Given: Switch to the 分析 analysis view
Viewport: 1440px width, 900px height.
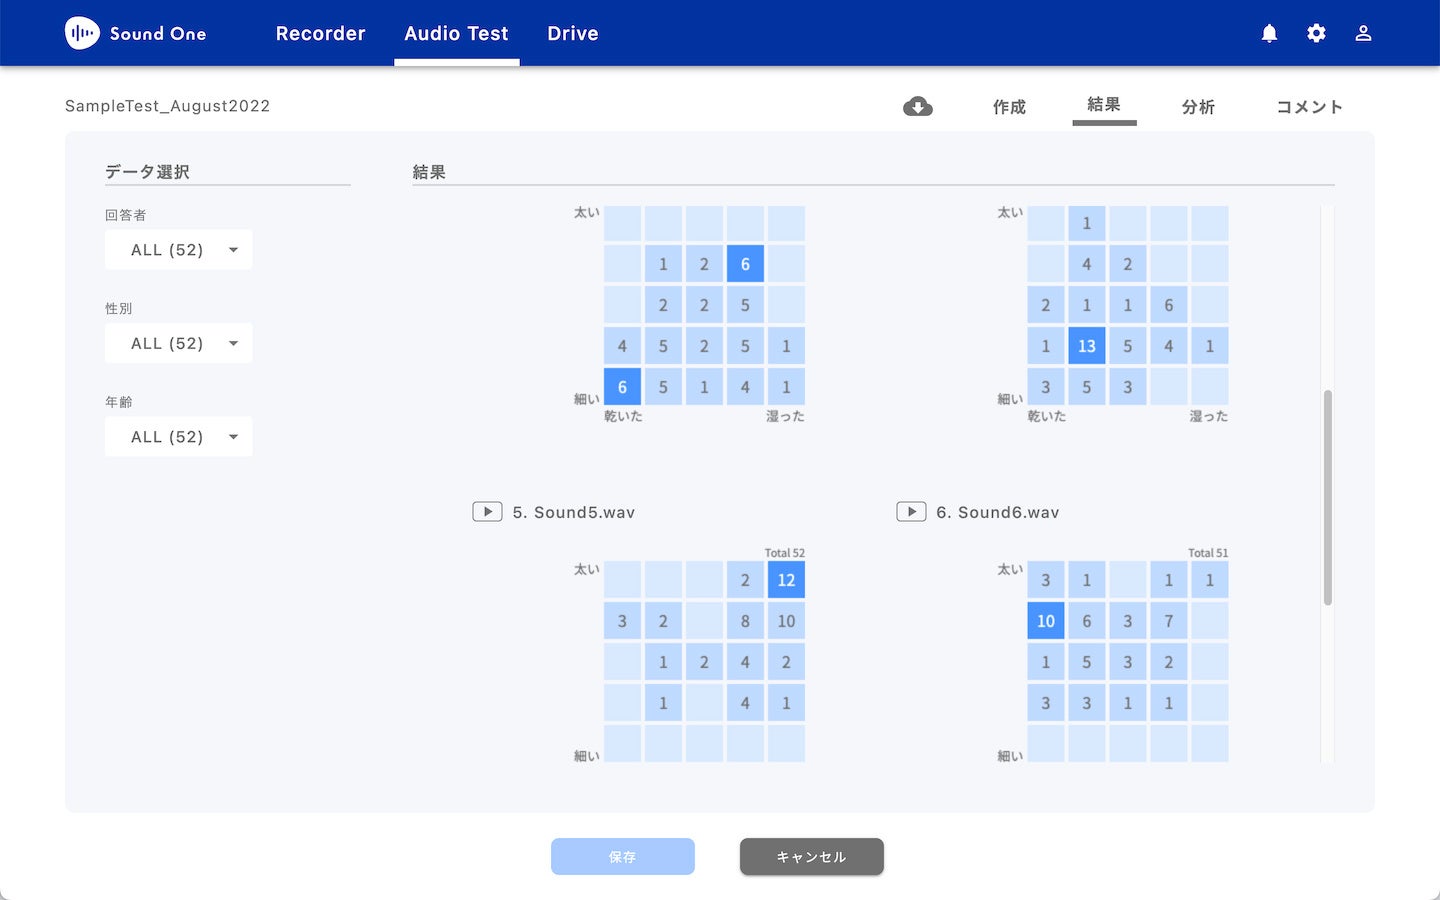Looking at the screenshot, I should (1198, 107).
